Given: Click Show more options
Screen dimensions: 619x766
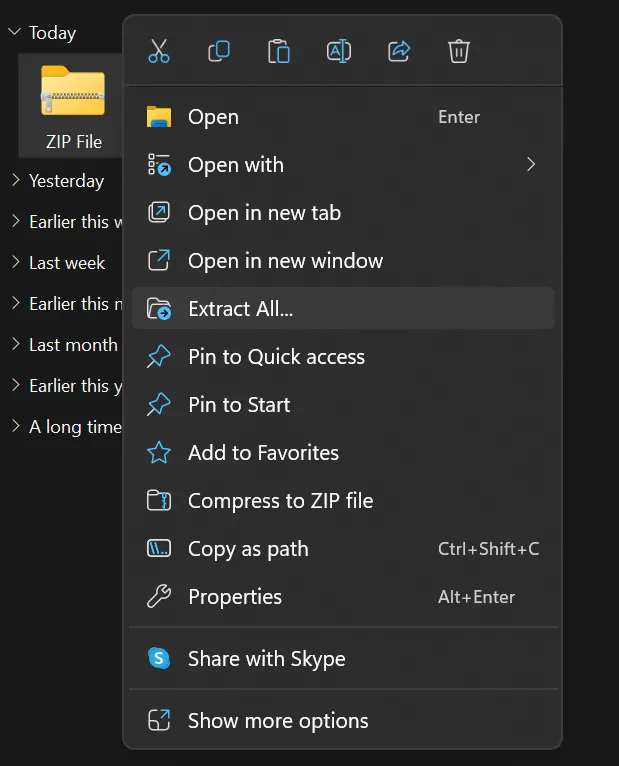Looking at the screenshot, I should pyautogui.click(x=278, y=721).
